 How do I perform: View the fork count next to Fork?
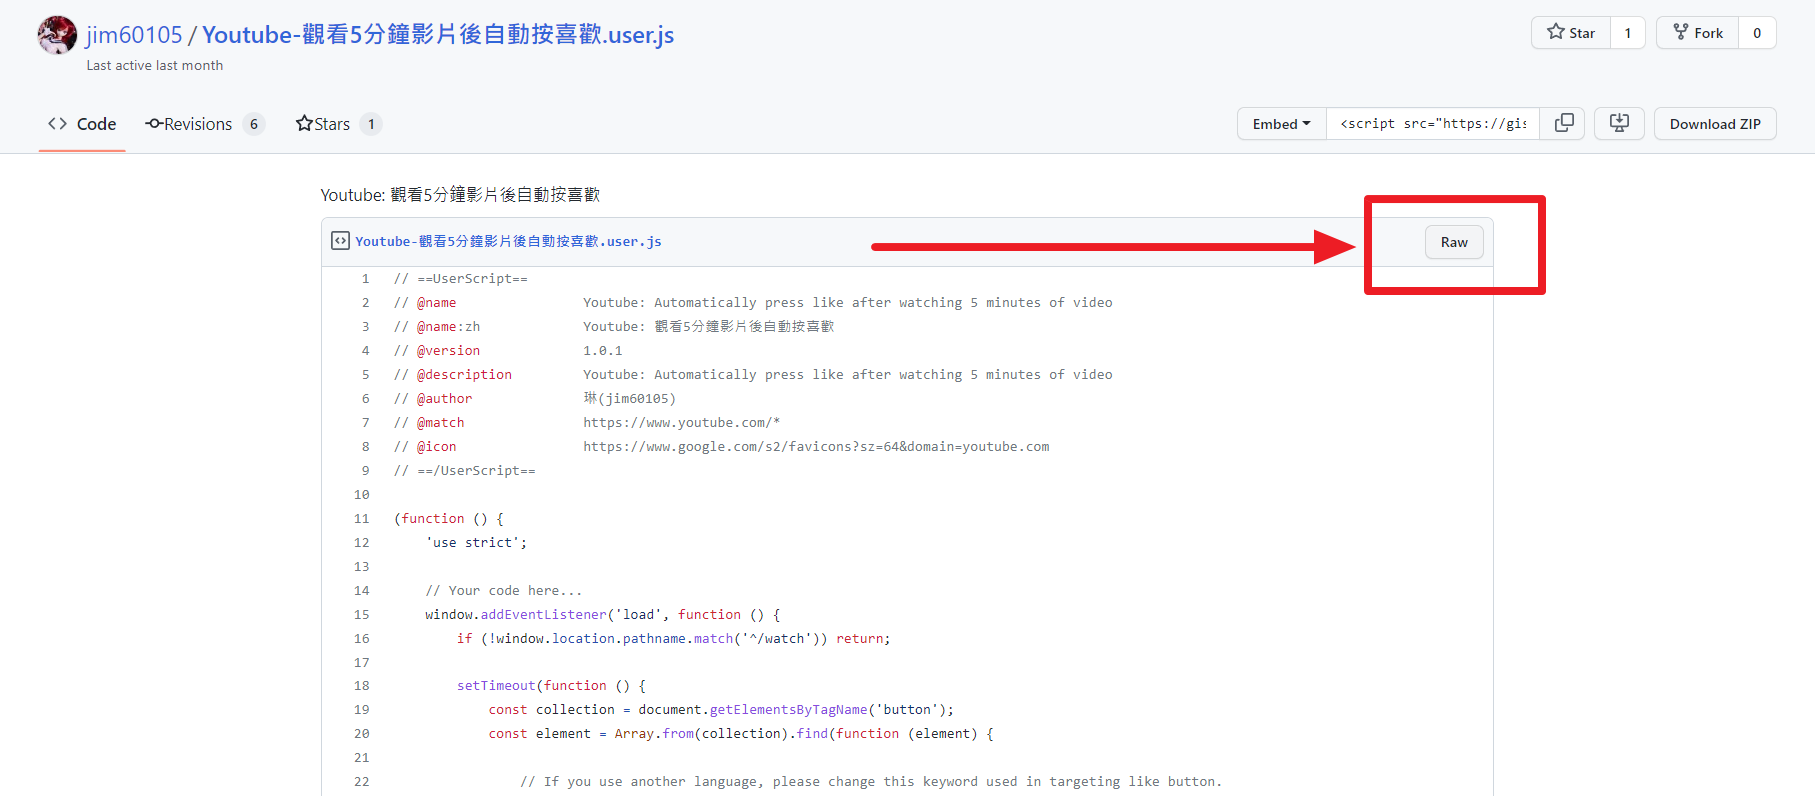click(x=1756, y=33)
